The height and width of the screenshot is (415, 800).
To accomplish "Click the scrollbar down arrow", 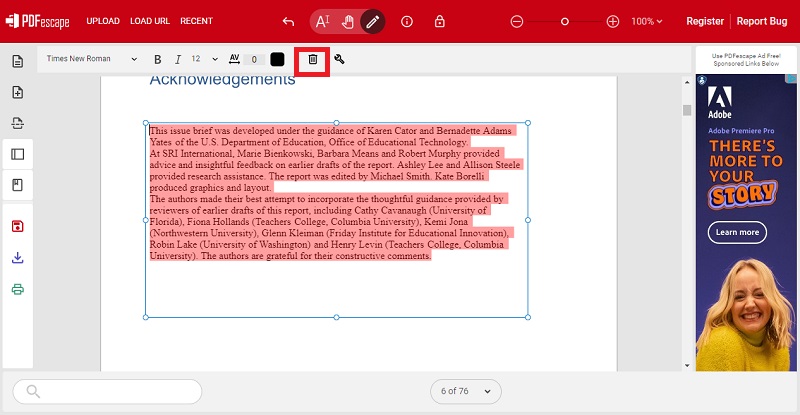I will coord(687,365).
